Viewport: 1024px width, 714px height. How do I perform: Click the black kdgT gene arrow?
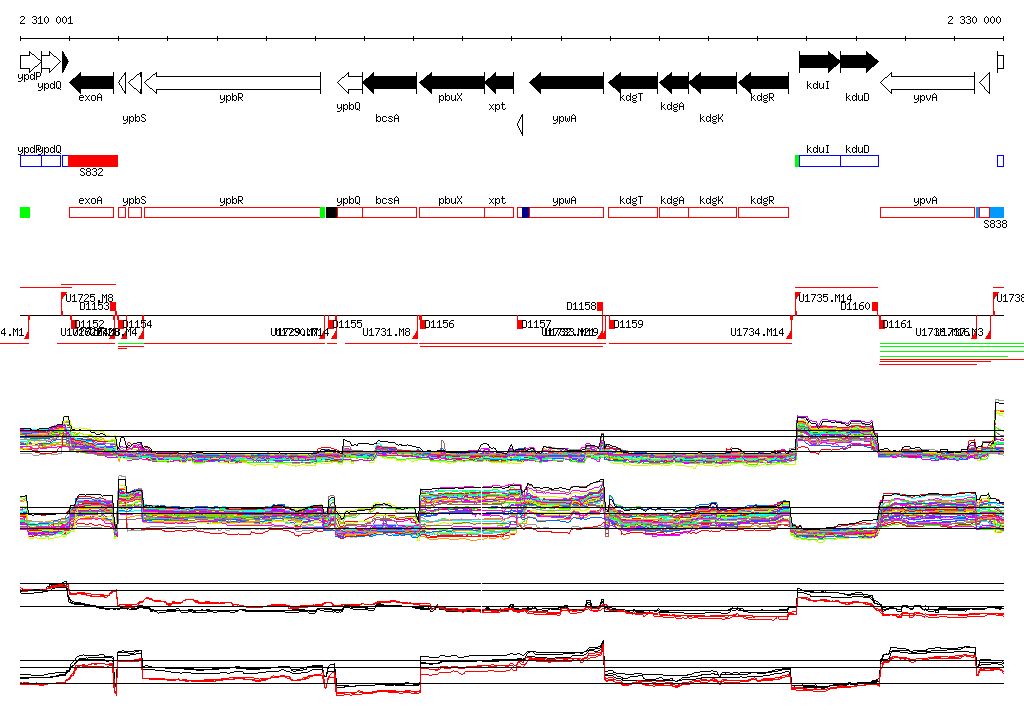[x=633, y=83]
